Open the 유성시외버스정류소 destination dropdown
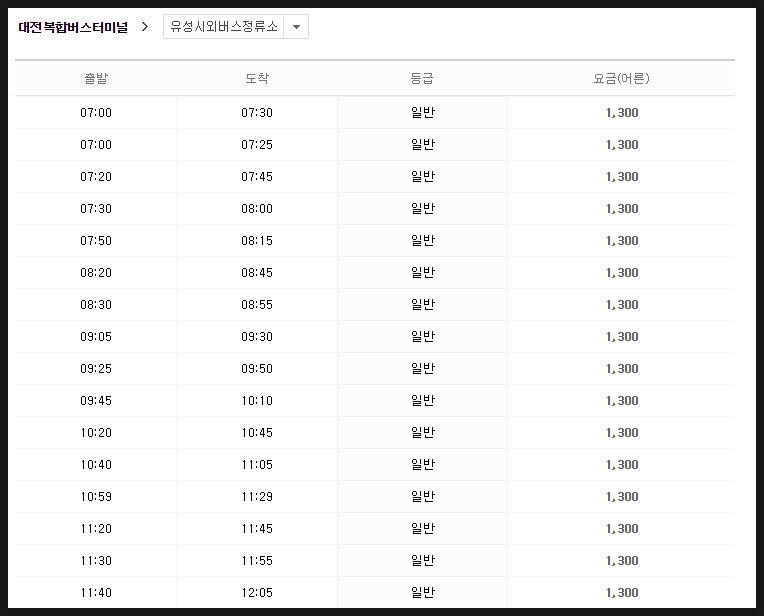This screenshot has height=616, width=764. (236, 26)
